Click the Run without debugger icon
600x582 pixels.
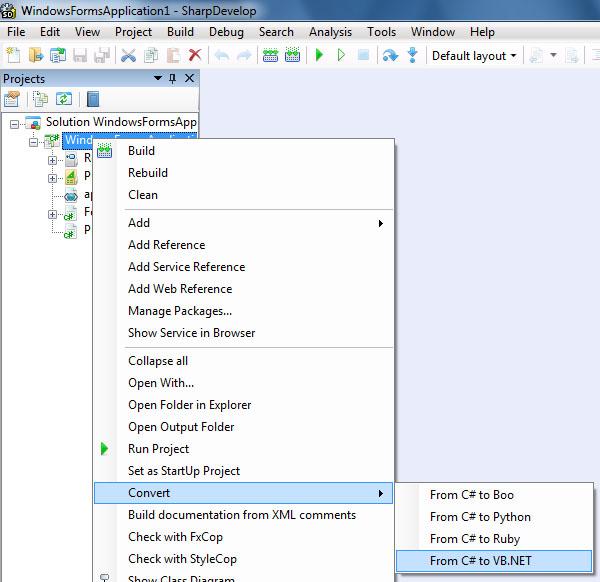[x=341, y=55]
